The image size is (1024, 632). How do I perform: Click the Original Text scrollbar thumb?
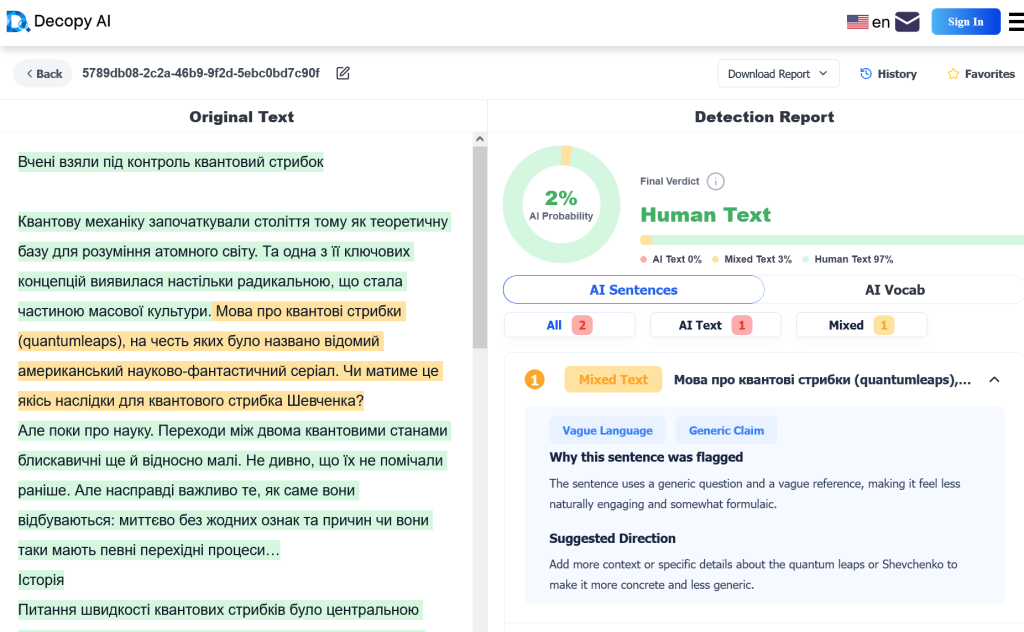(480, 247)
